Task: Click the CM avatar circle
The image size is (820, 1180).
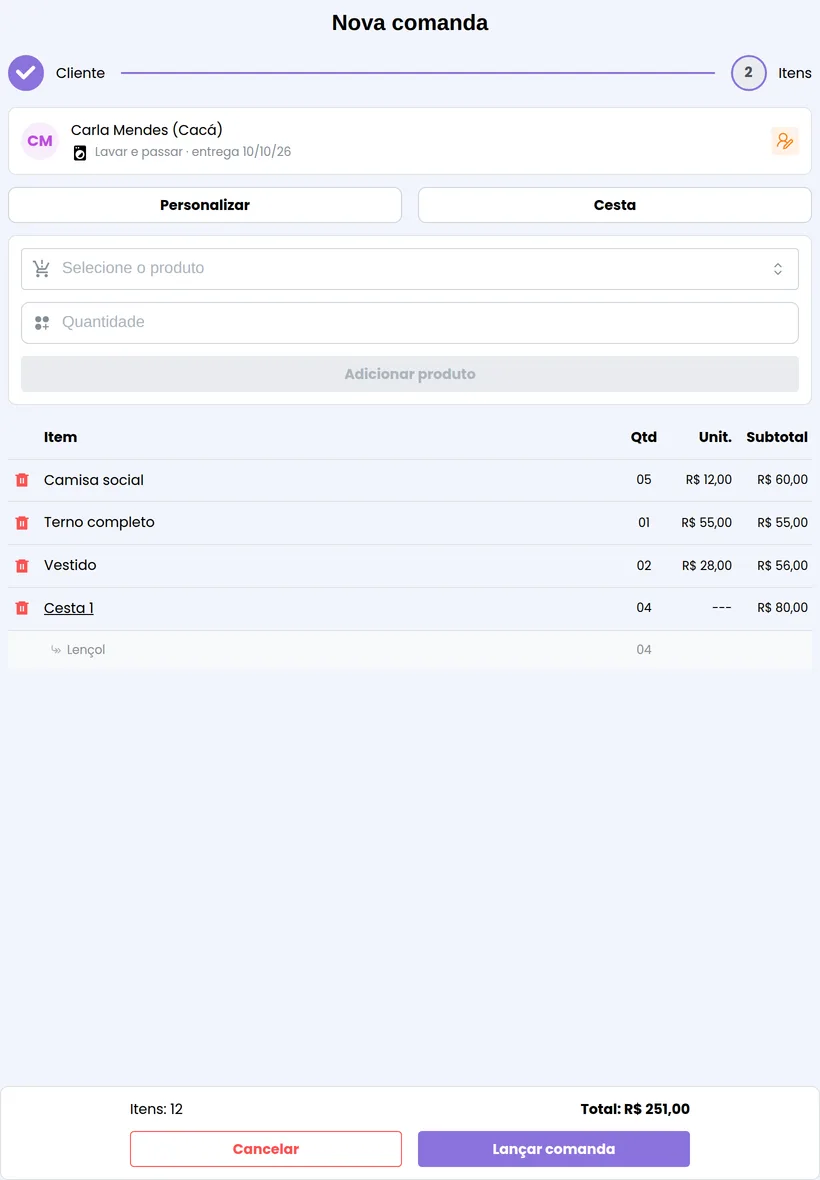Action: tap(40, 141)
